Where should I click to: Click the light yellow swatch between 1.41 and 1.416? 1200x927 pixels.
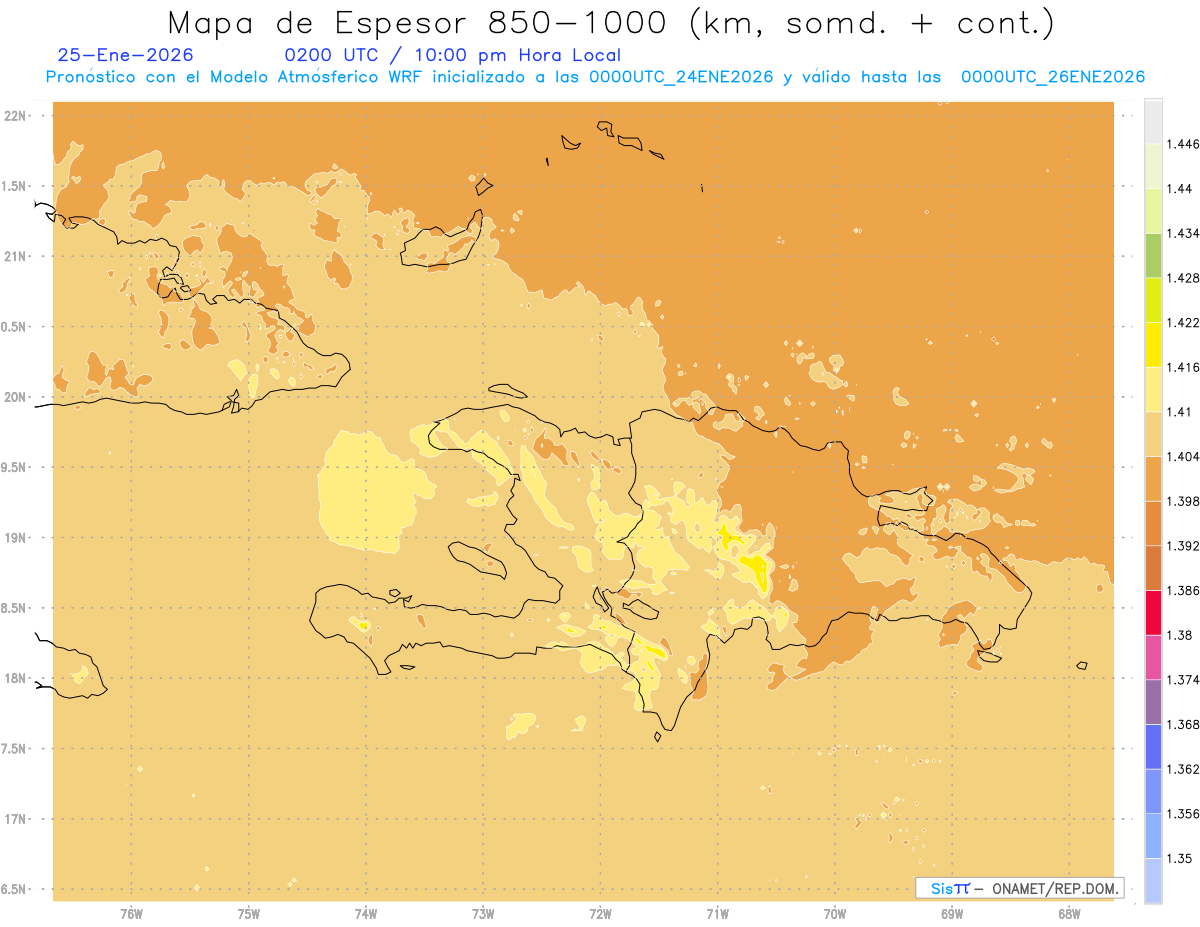tap(1153, 389)
